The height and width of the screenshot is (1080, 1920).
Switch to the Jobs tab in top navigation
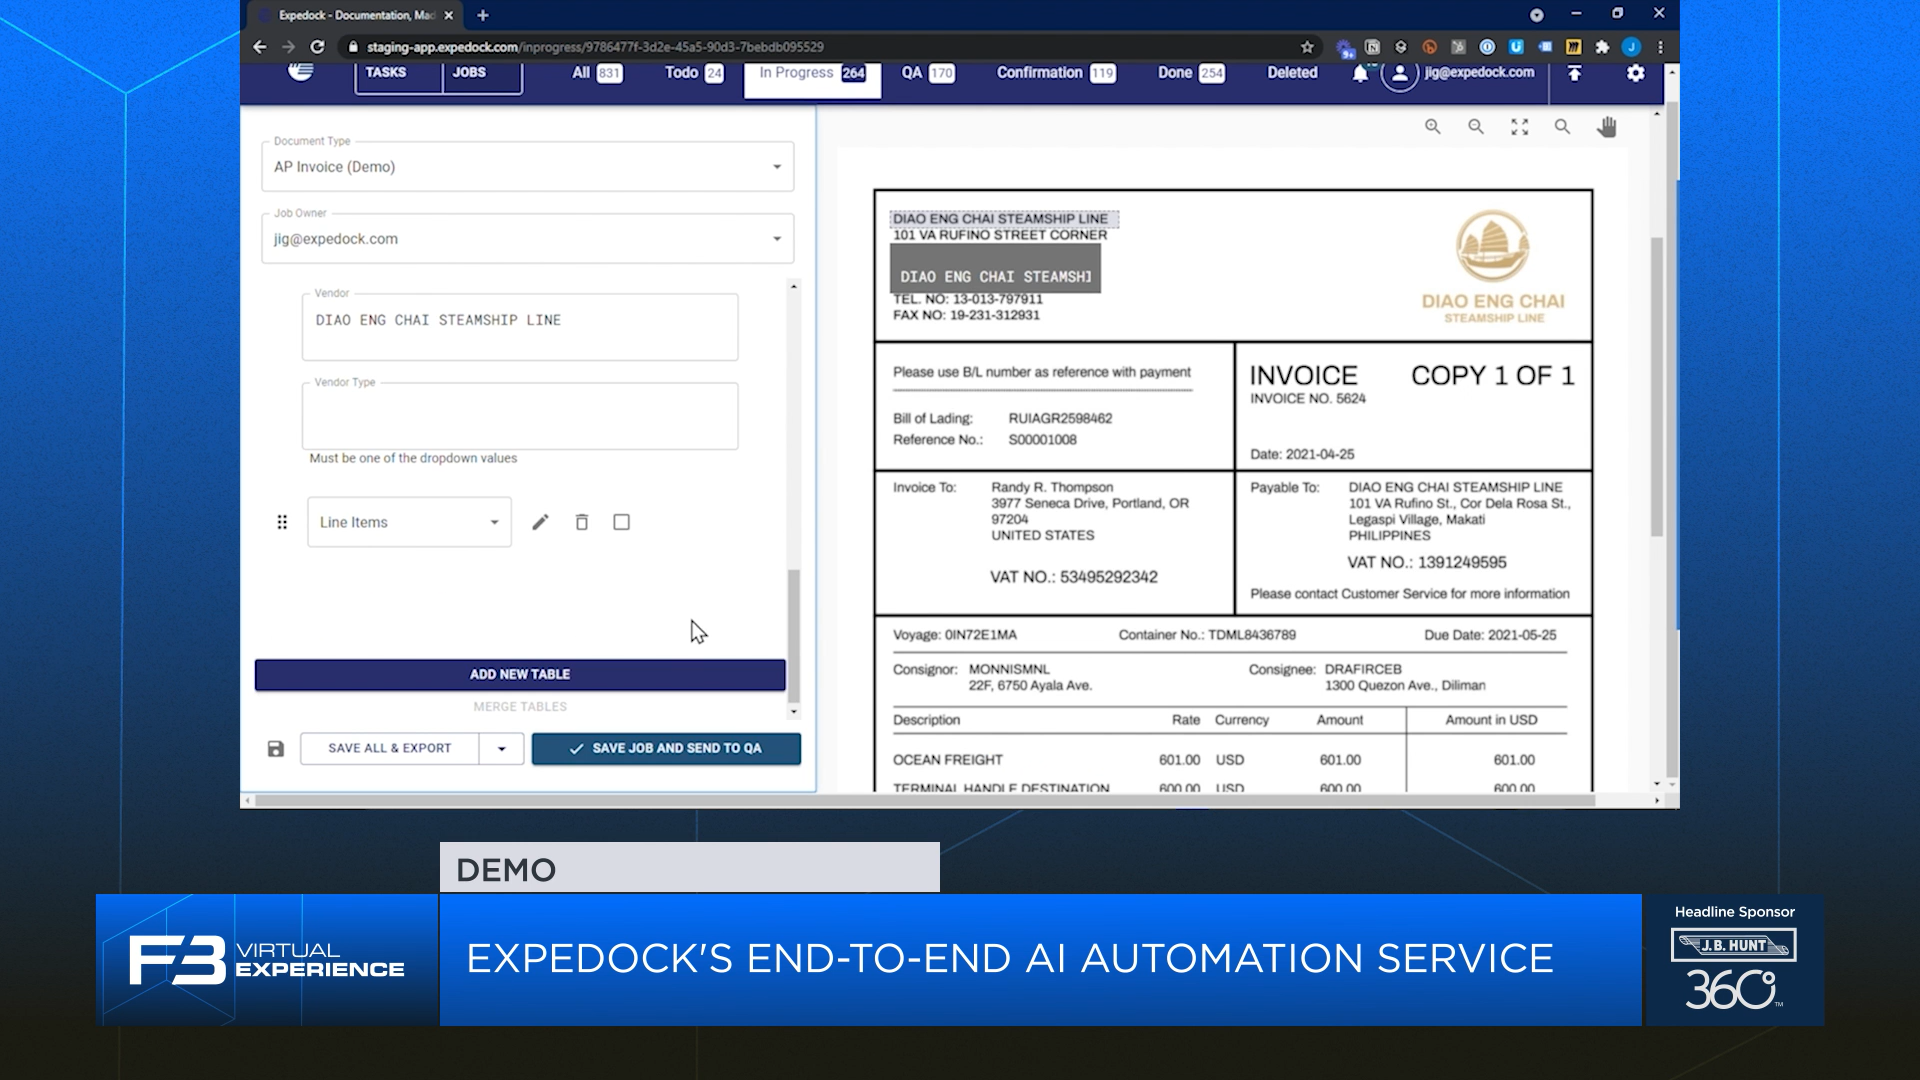pos(467,73)
